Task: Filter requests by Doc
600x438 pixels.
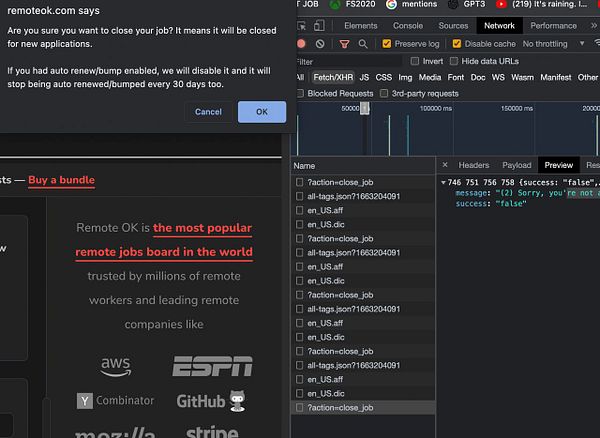Action: coord(478,77)
